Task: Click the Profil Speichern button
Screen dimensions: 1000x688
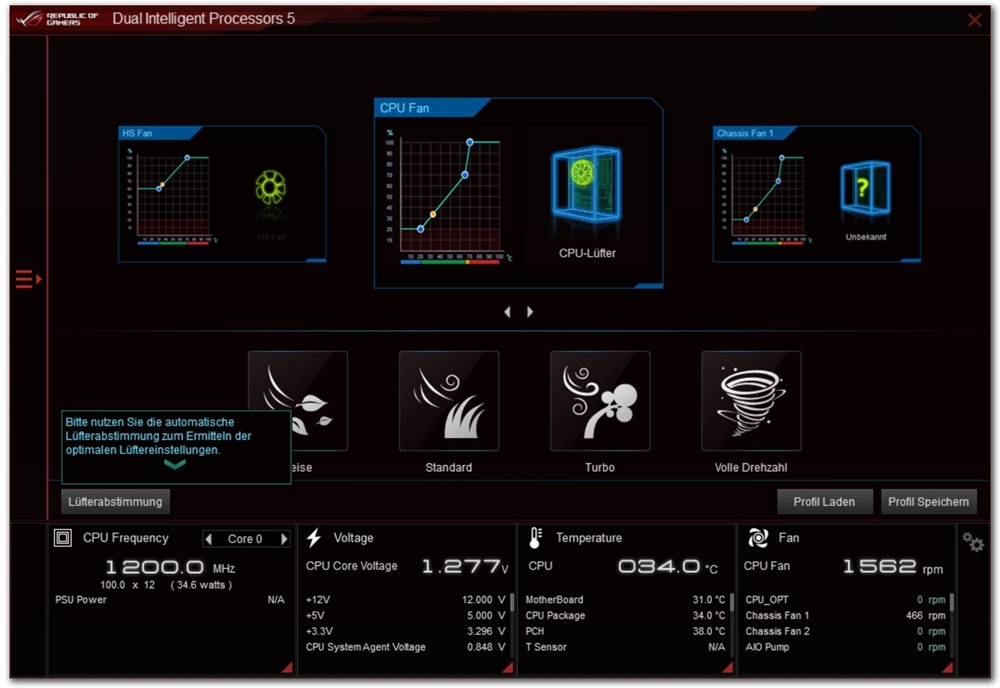Action: pyautogui.click(x=929, y=502)
